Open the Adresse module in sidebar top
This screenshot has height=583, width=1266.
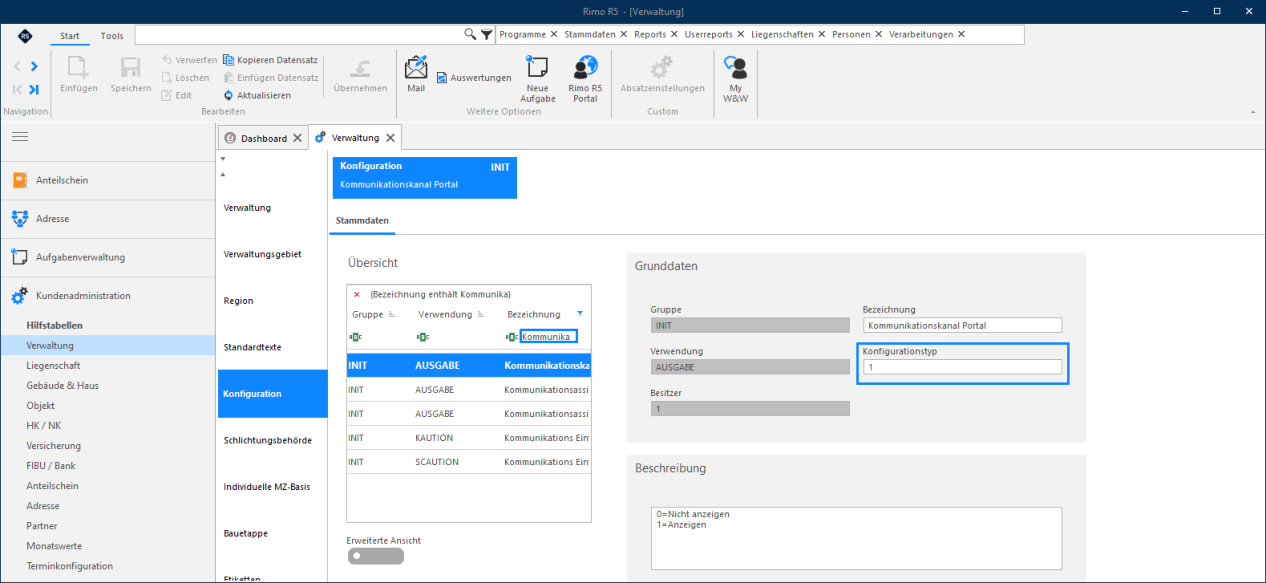point(108,218)
